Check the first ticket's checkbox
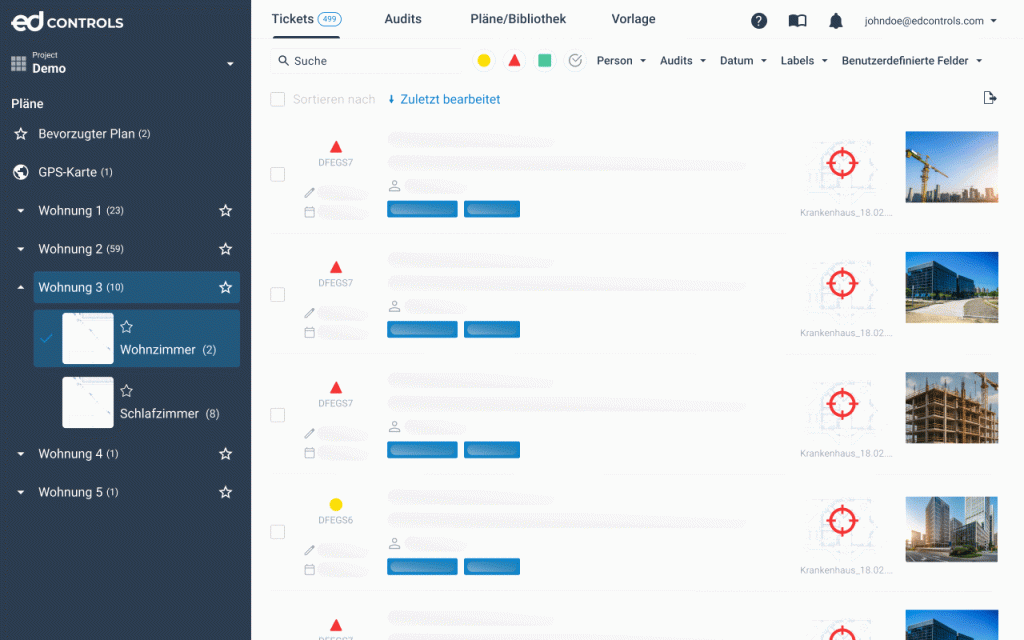This screenshot has width=1024, height=640. (x=278, y=175)
